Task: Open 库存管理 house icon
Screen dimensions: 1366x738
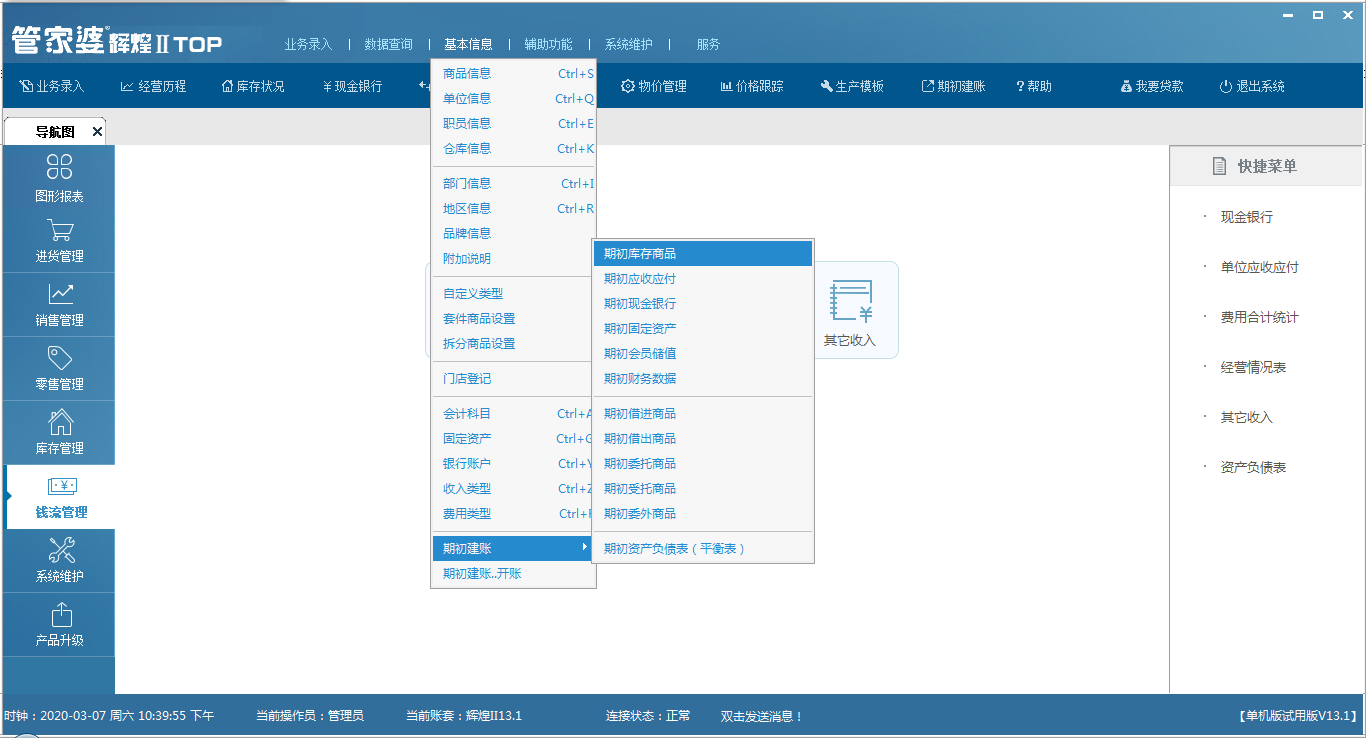Action: click(60, 423)
